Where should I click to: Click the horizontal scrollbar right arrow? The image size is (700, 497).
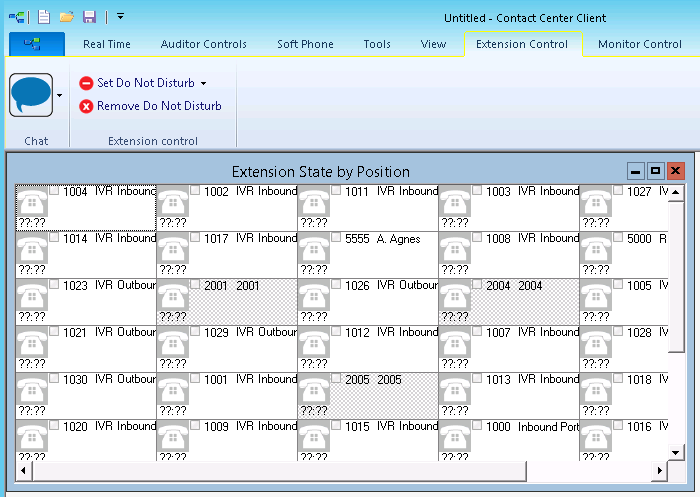point(660,470)
